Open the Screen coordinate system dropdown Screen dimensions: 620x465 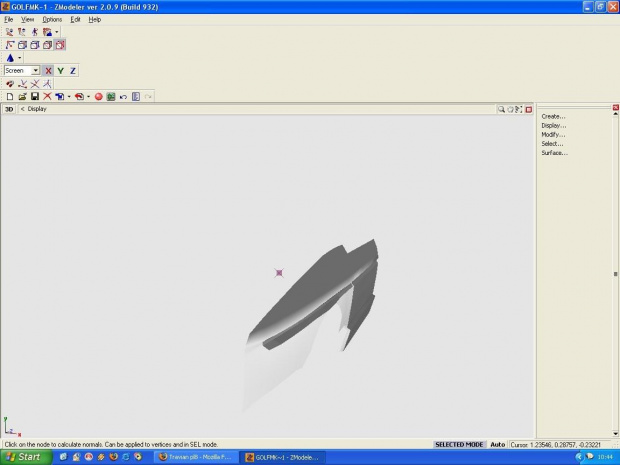point(35,71)
